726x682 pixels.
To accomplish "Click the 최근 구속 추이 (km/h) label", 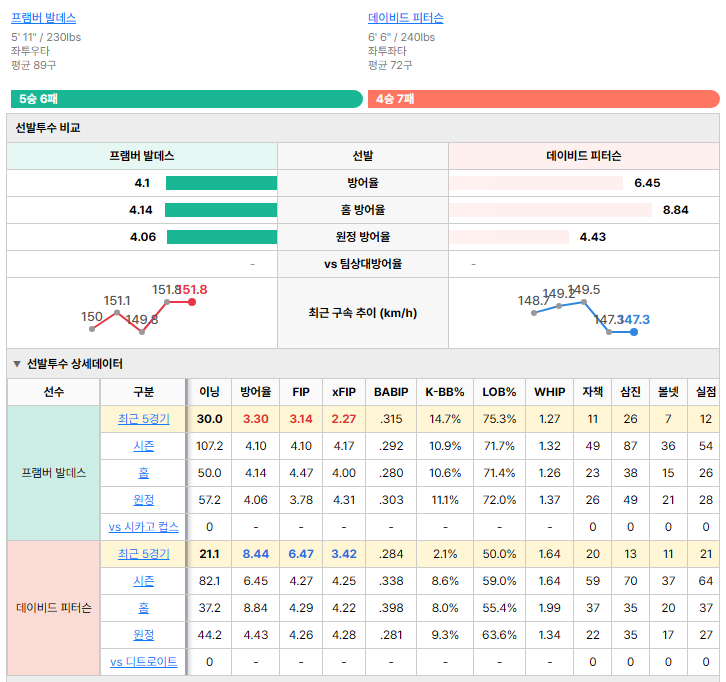I will 363,313.
